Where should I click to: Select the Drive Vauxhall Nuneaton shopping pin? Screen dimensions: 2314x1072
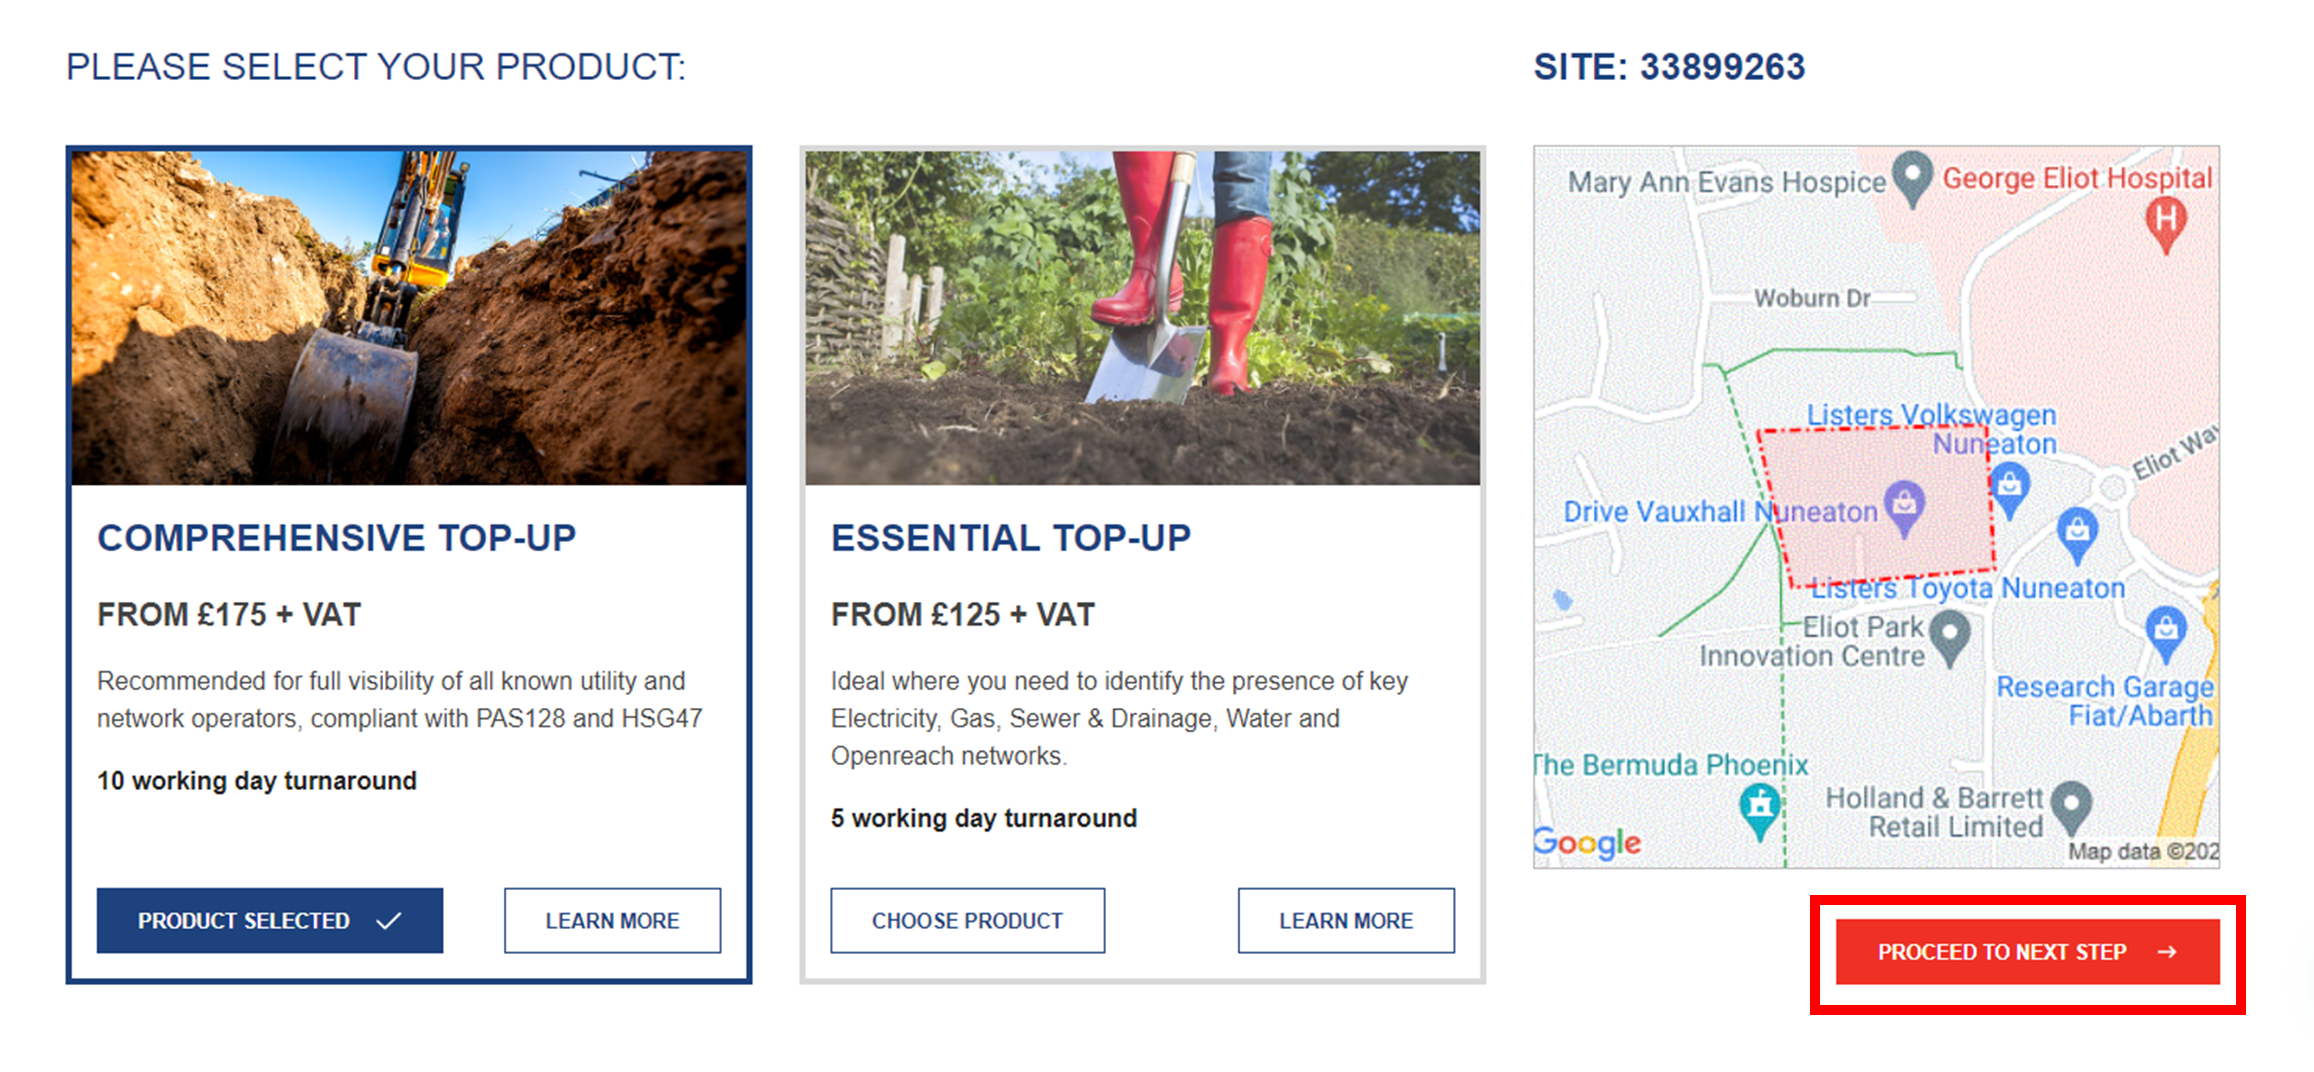tap(1904, 504)
